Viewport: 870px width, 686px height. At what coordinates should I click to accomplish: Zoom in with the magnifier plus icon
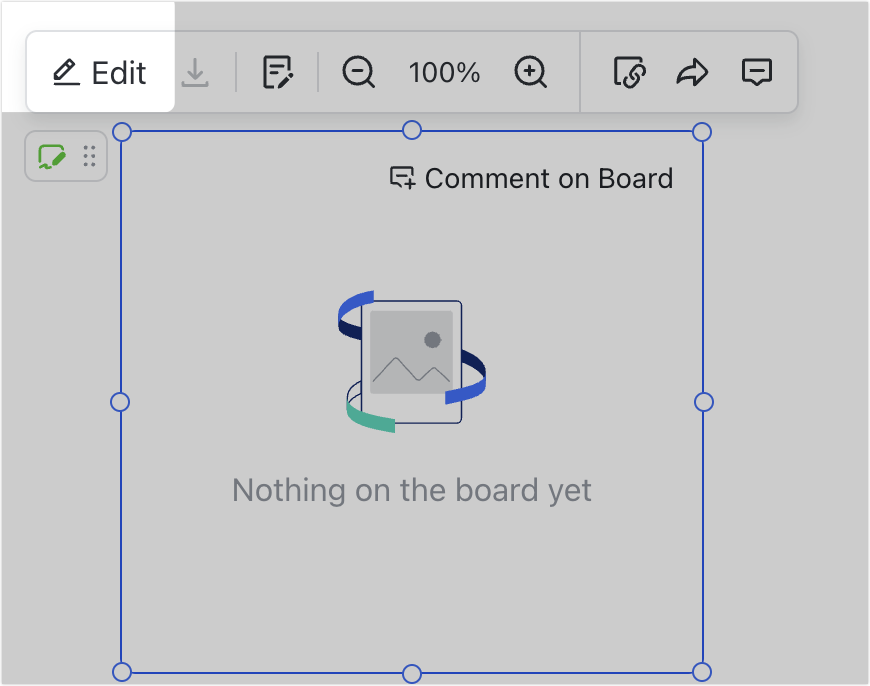pyautogui.click(x=531, y=72)
